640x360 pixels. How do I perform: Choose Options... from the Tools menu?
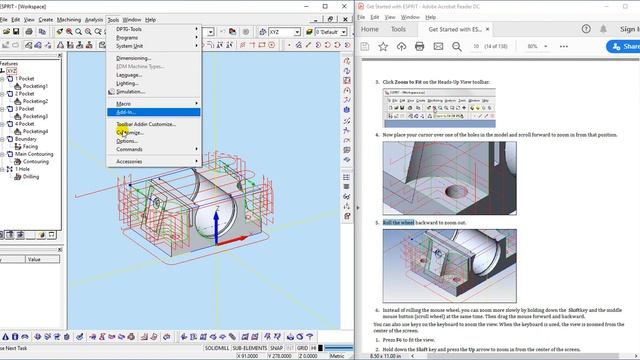point(153,141)
